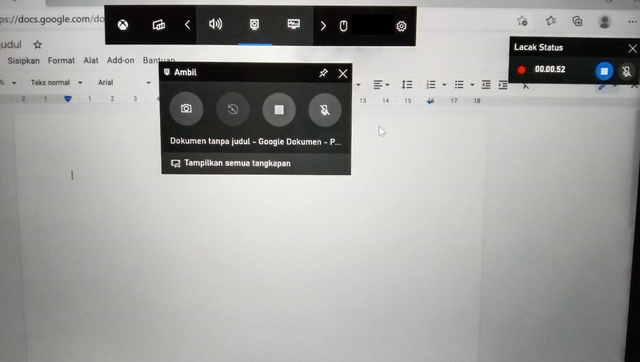Click the left indent ruler marker
Screen dimensions: 640x362
click(68, 99)
